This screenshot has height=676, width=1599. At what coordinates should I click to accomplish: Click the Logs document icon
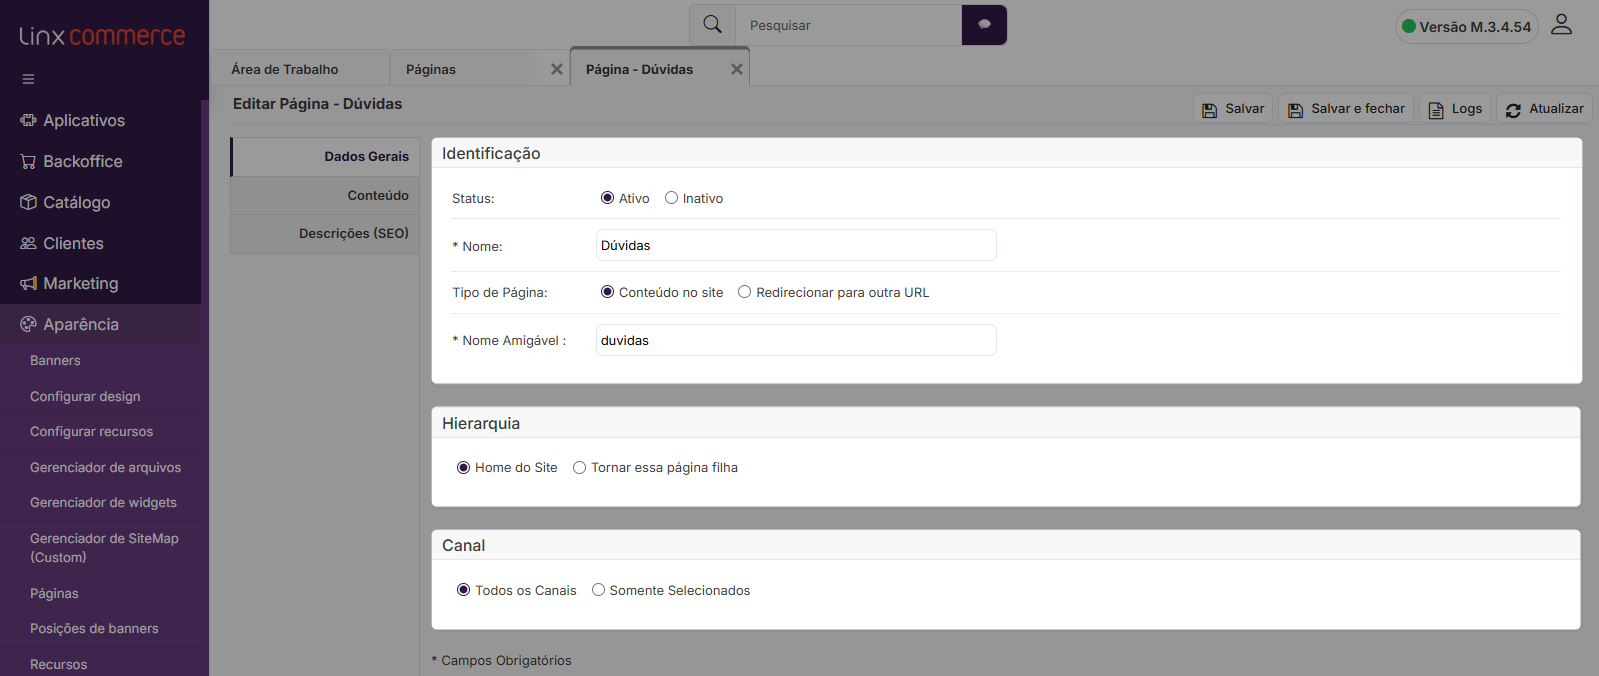[1436, 110]
